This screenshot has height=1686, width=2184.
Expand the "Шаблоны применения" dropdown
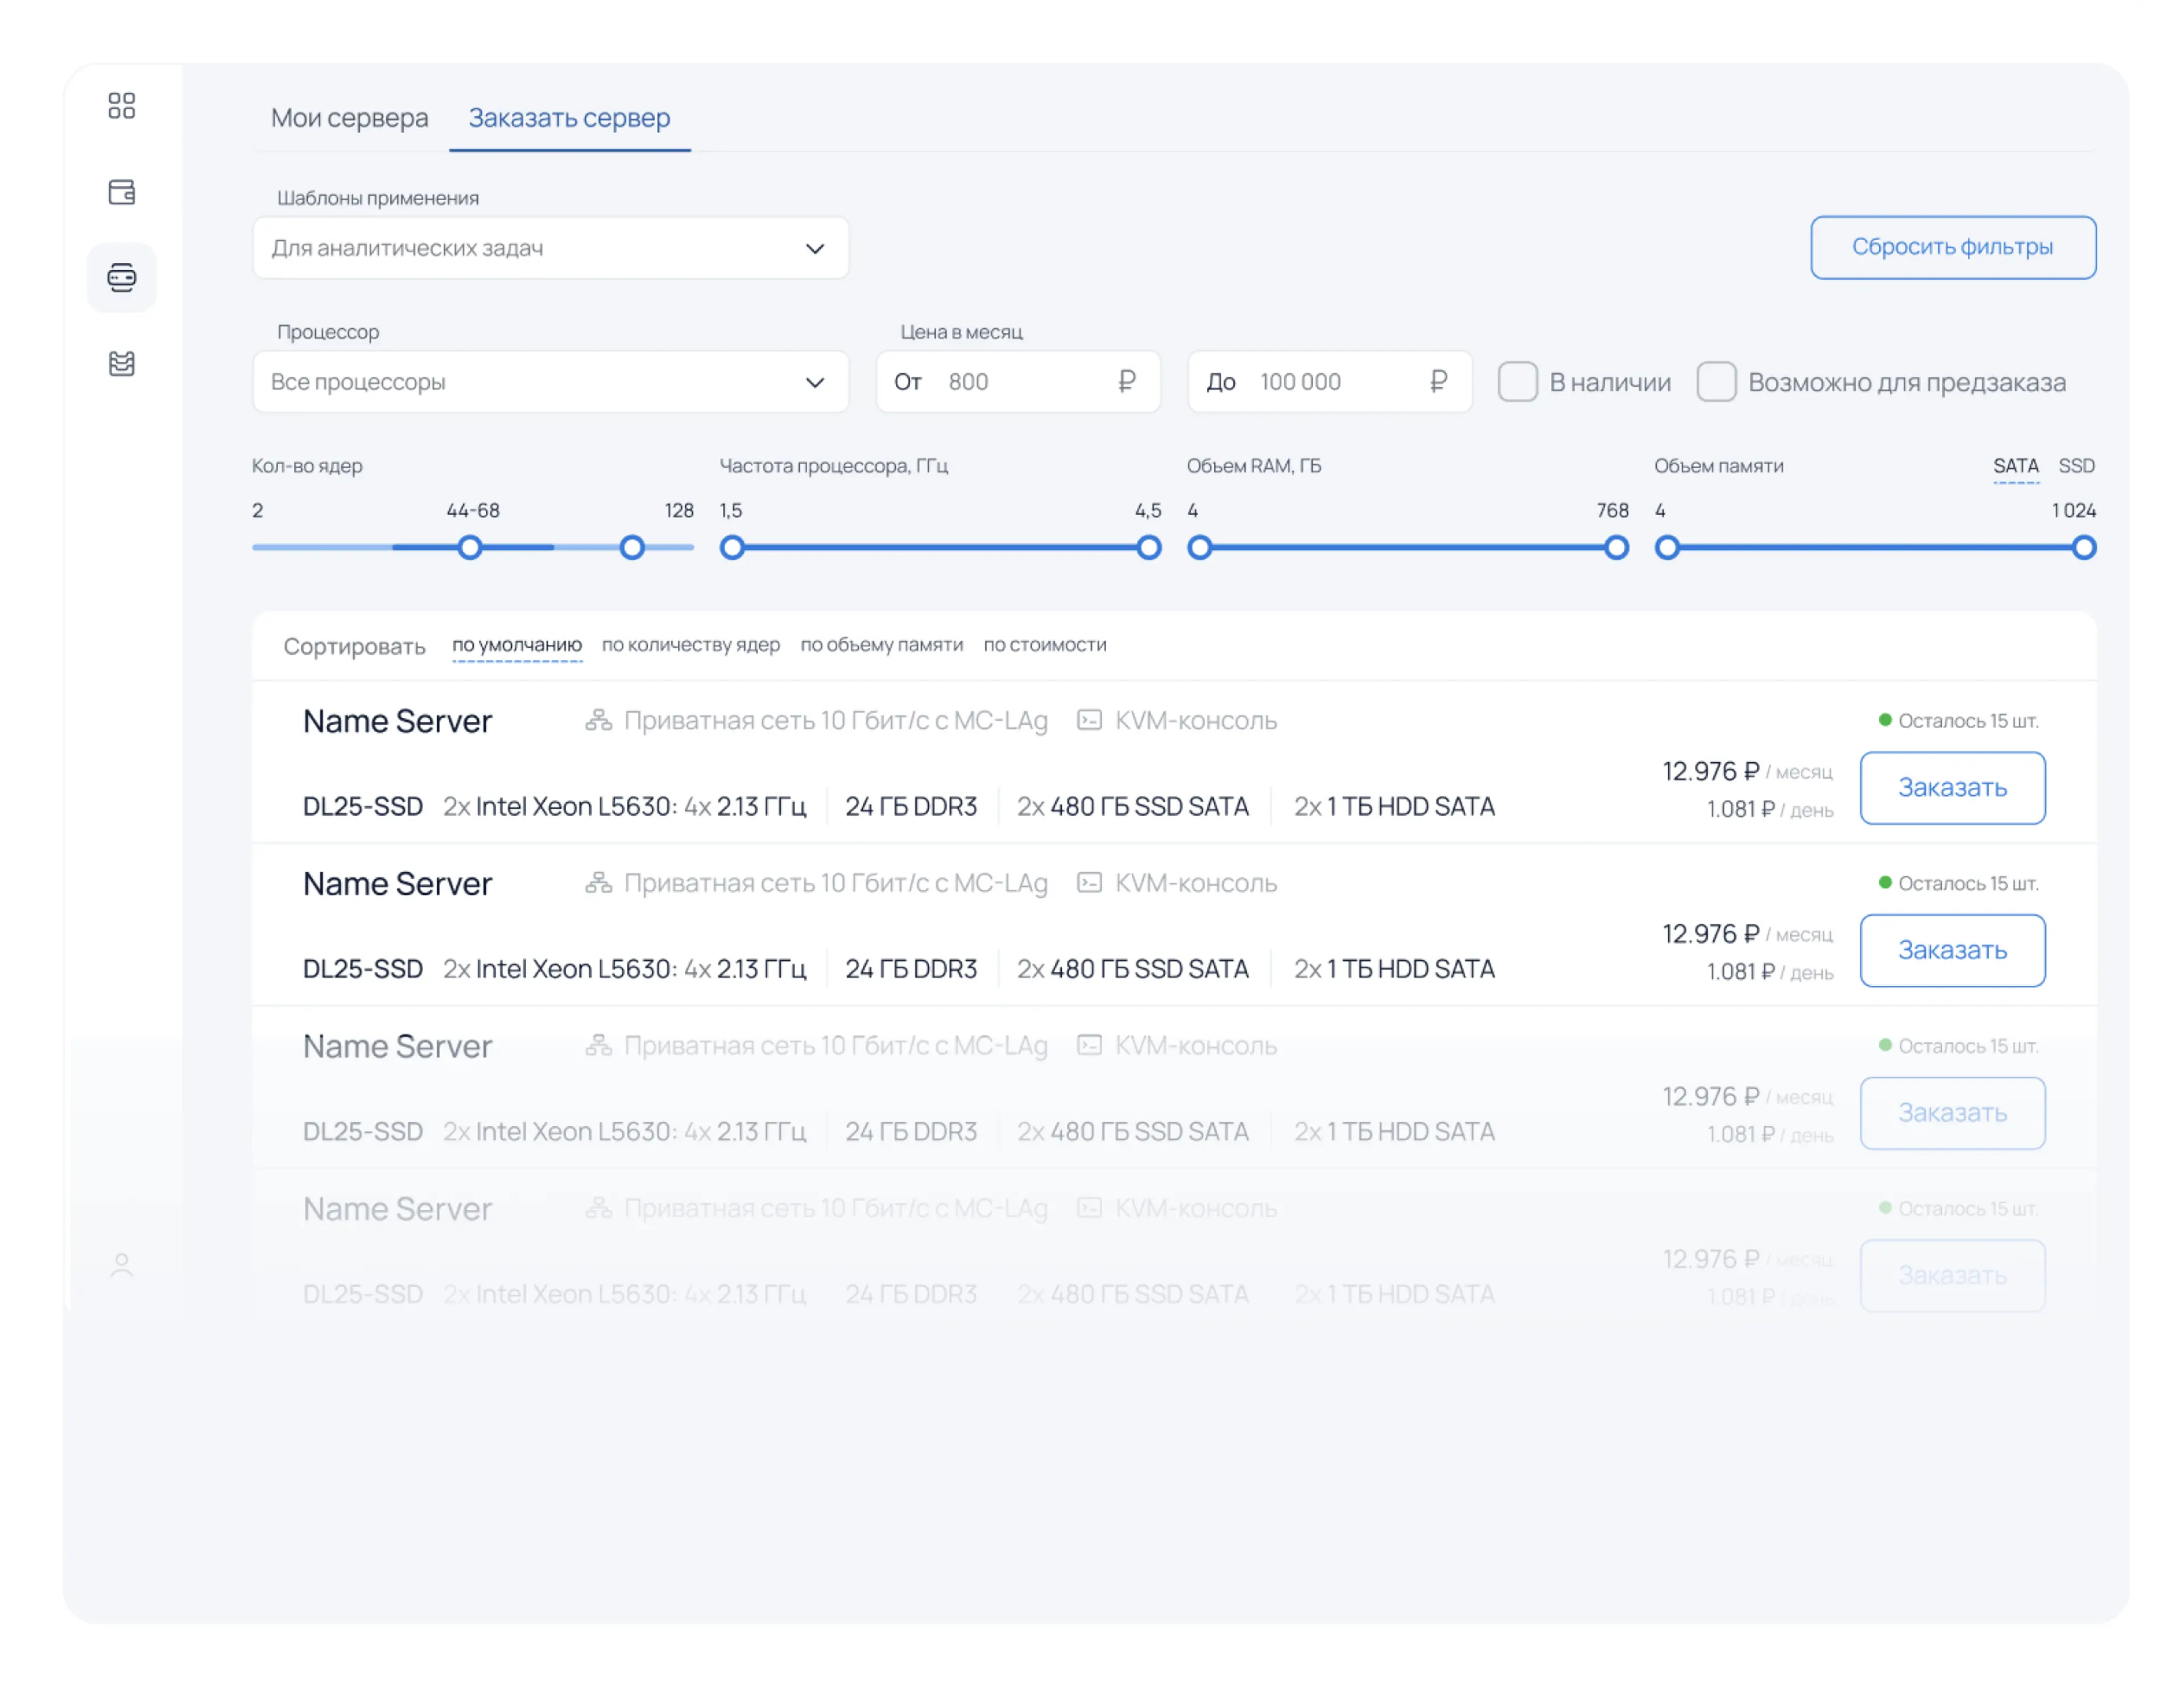pyautogui.click(x=550, y=248)
